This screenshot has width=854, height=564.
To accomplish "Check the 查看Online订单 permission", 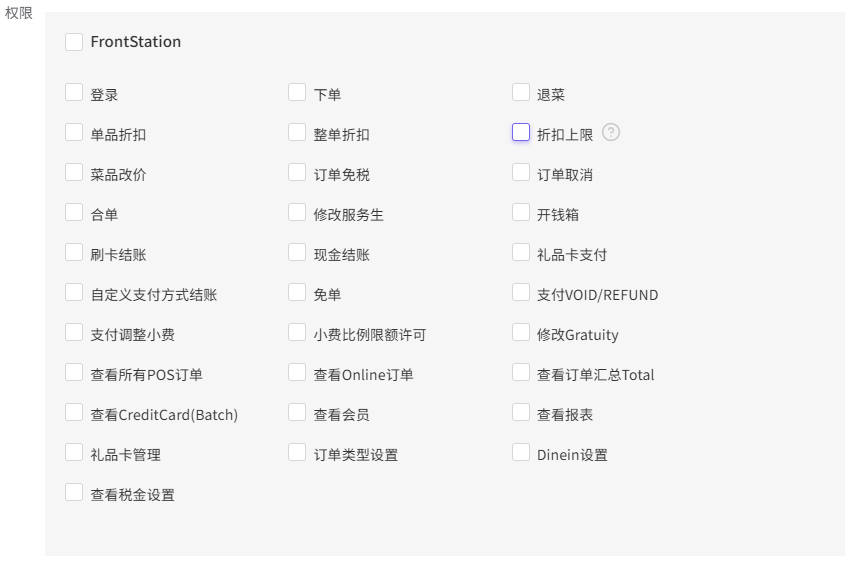I will 297,372.
